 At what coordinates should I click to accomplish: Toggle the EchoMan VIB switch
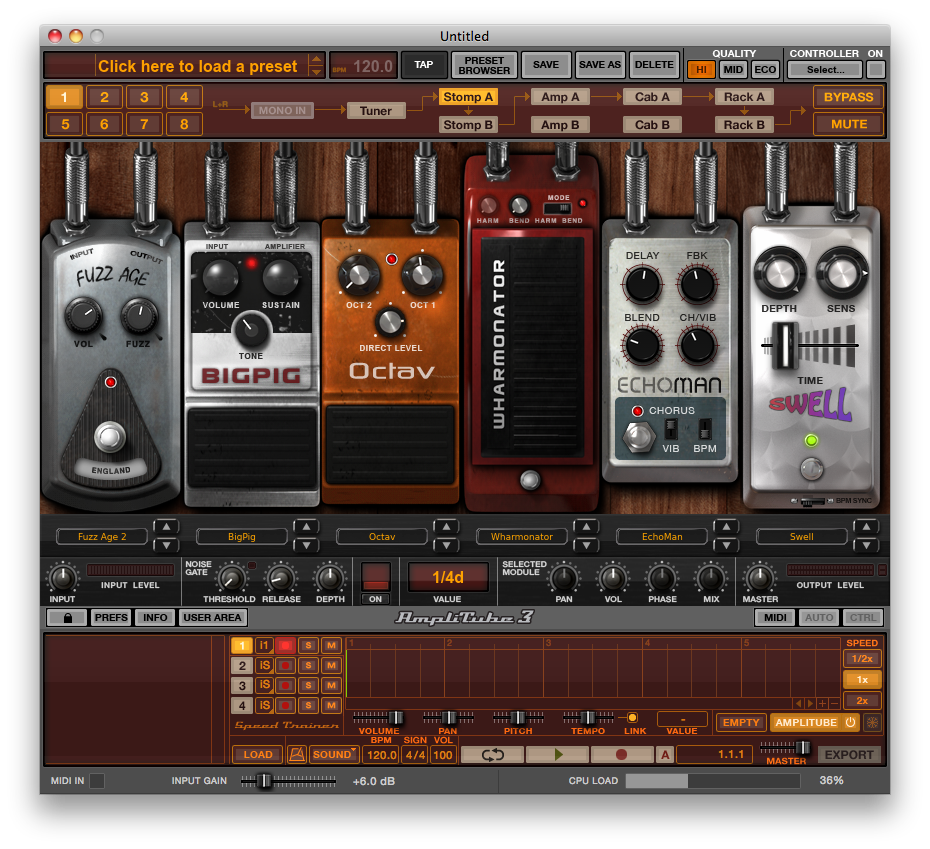point(671,429)
